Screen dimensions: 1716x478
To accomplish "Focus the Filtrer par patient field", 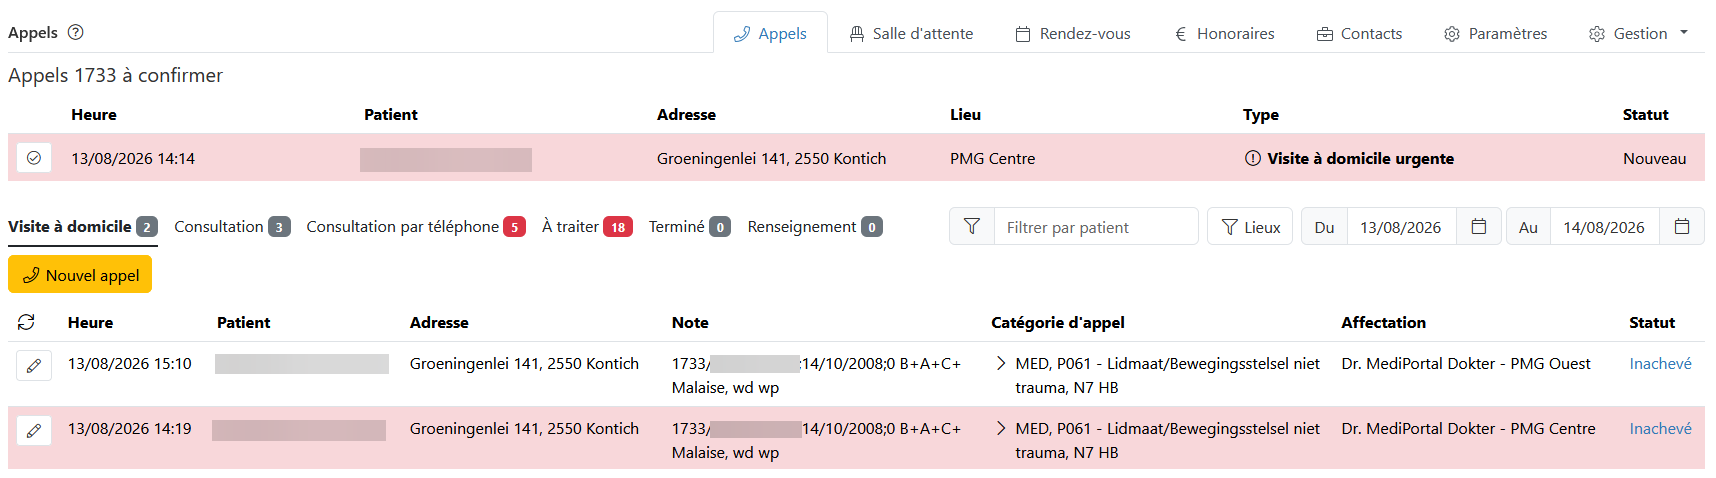I will pos(1096,227).
